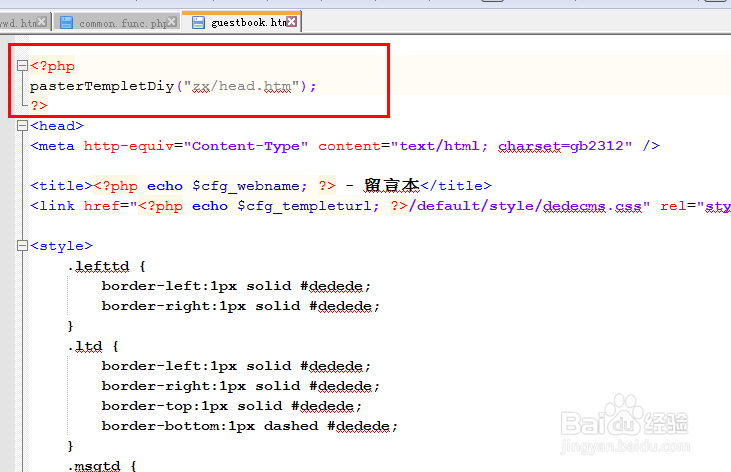Click the <link tag text

(x=52, y=206)
